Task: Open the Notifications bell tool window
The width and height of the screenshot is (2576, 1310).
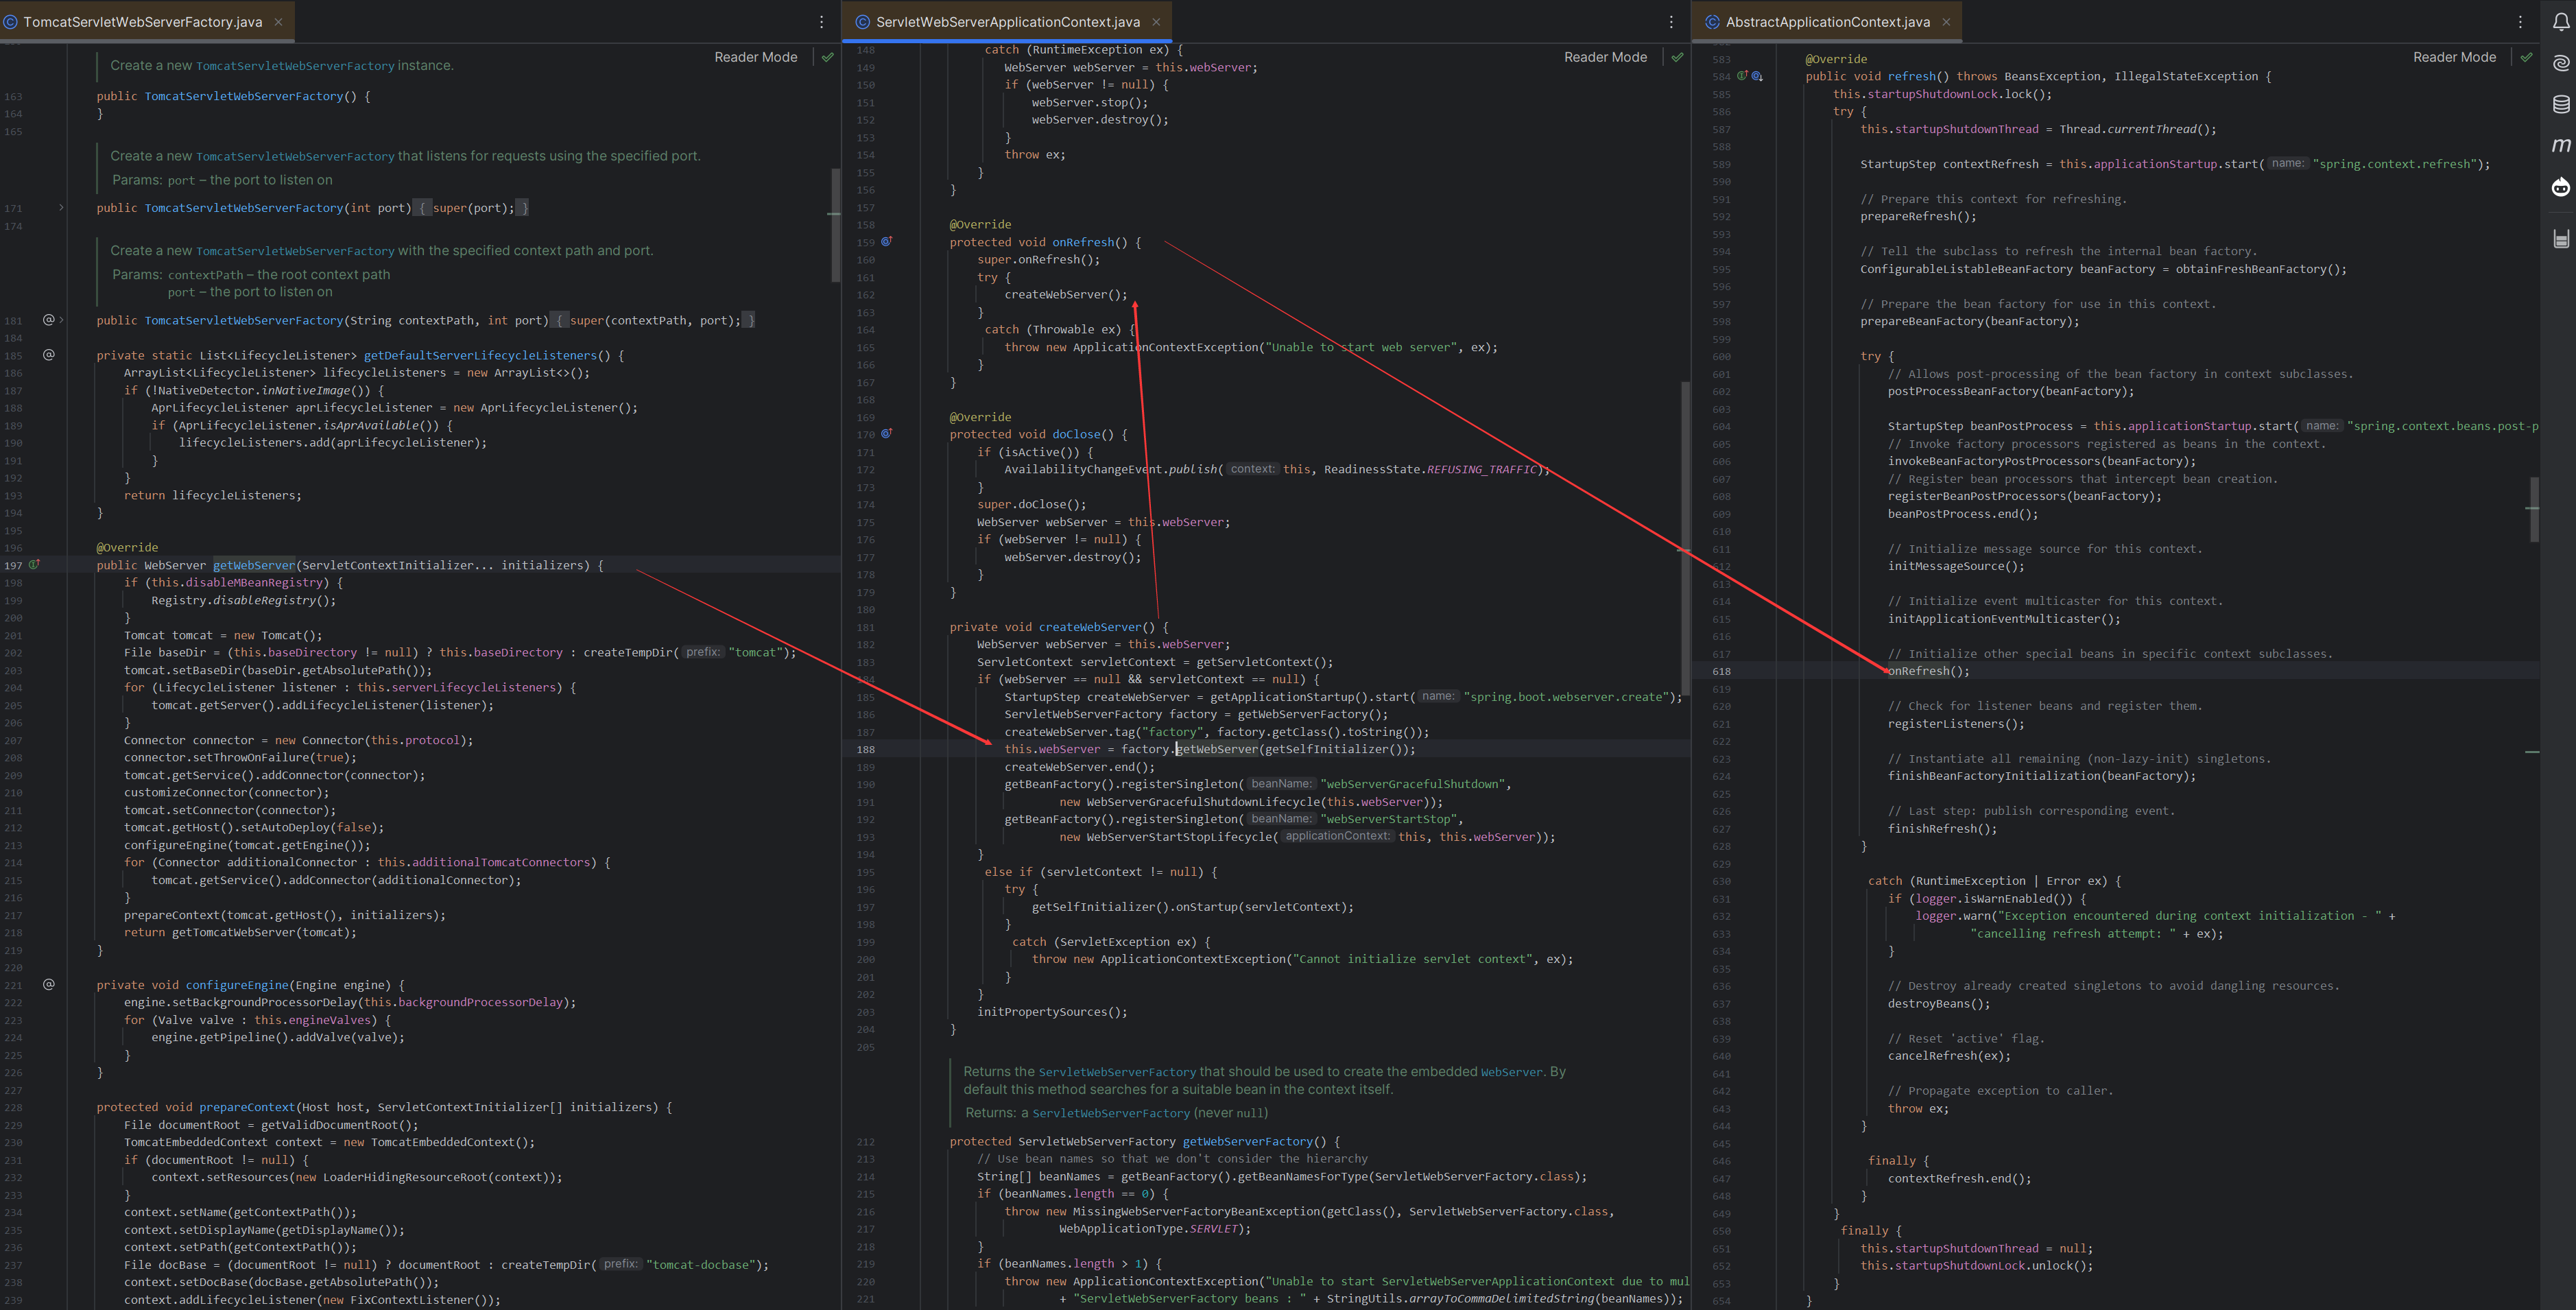Action: tap(2560, 21)
